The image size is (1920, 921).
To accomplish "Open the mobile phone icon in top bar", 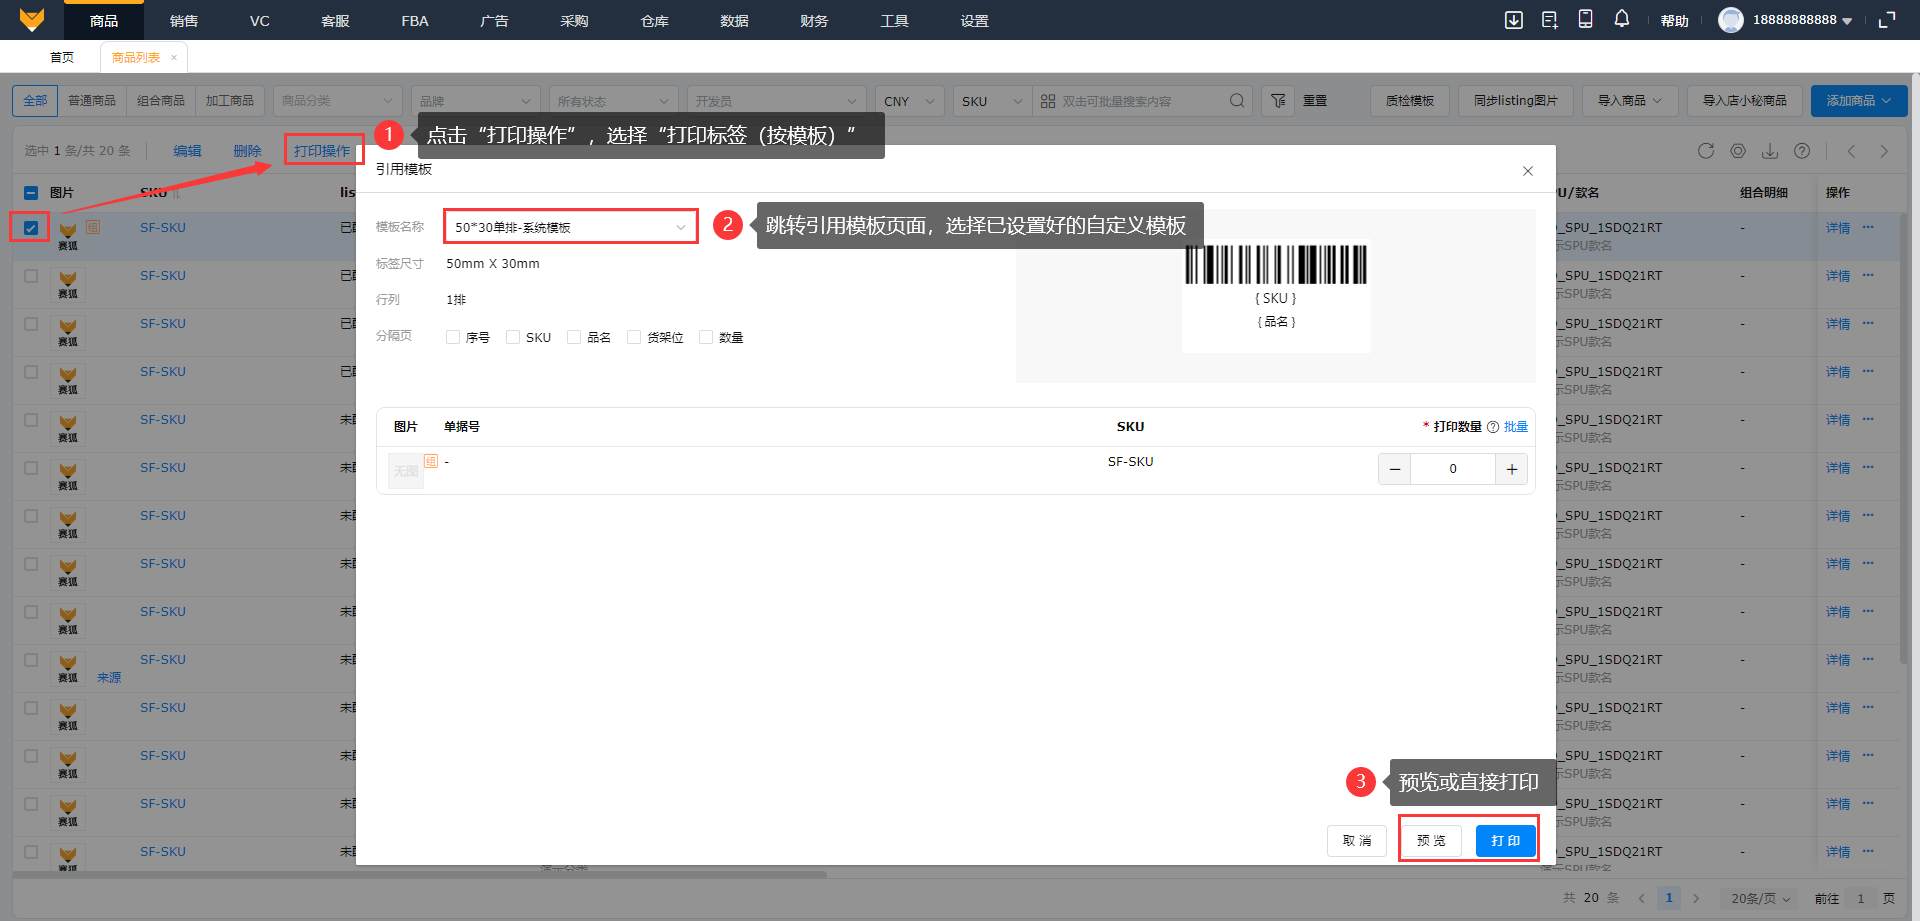I will click(1586, 19).
